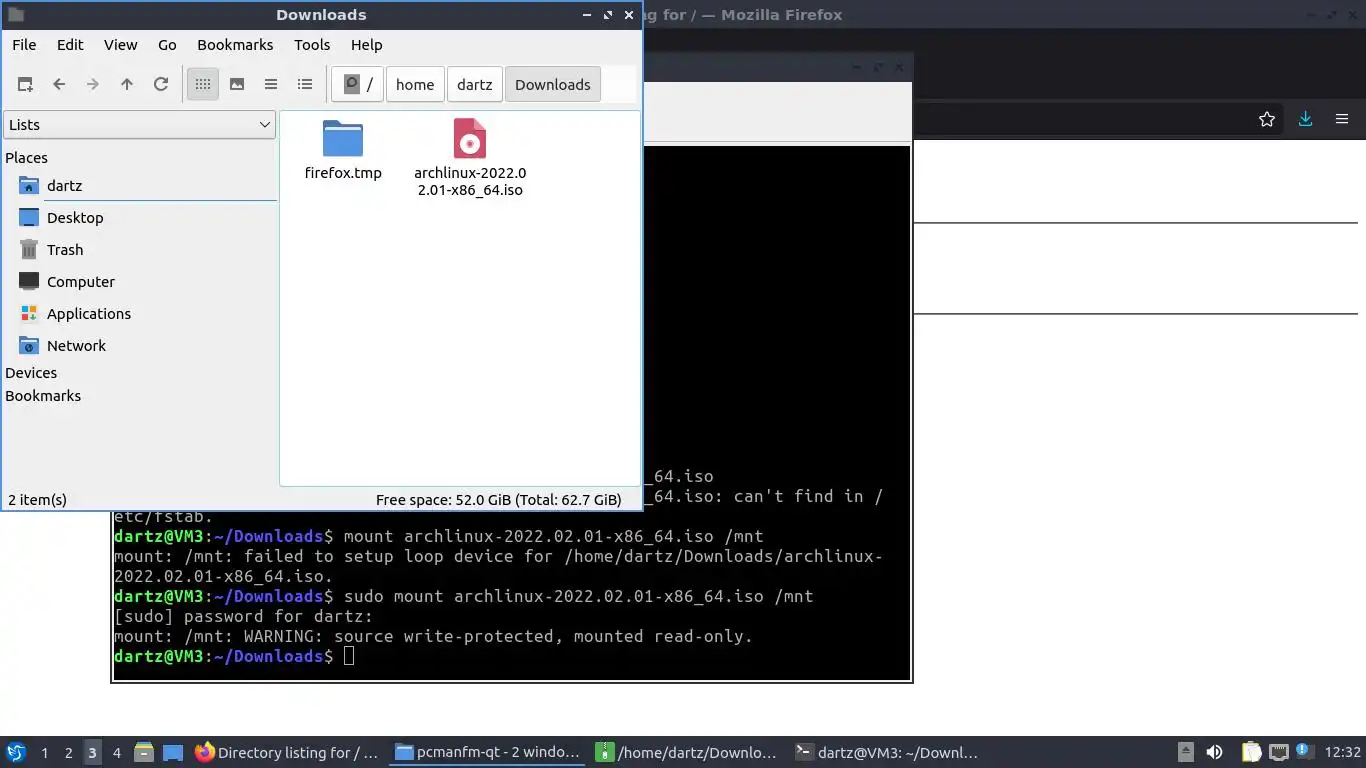Open the Lists side pane dropdown

coord(139,125)
